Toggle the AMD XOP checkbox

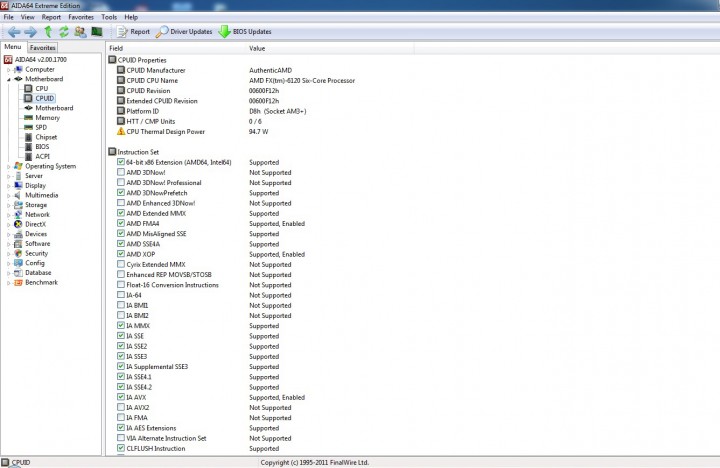pos(121,254)
